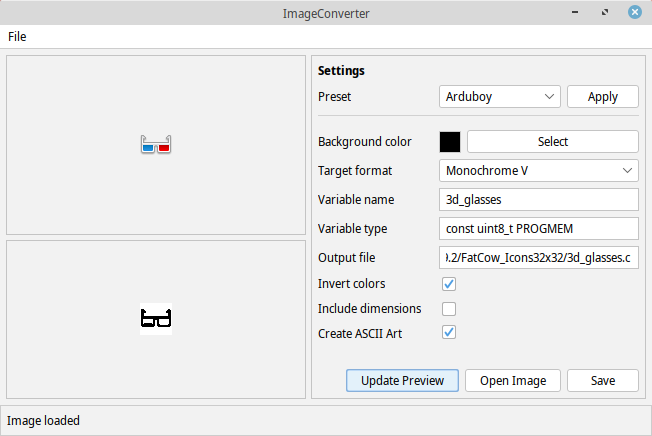Click the Variable name field 3d_glasses
This screenshot has height=436, width=652.
click(538, 200)
